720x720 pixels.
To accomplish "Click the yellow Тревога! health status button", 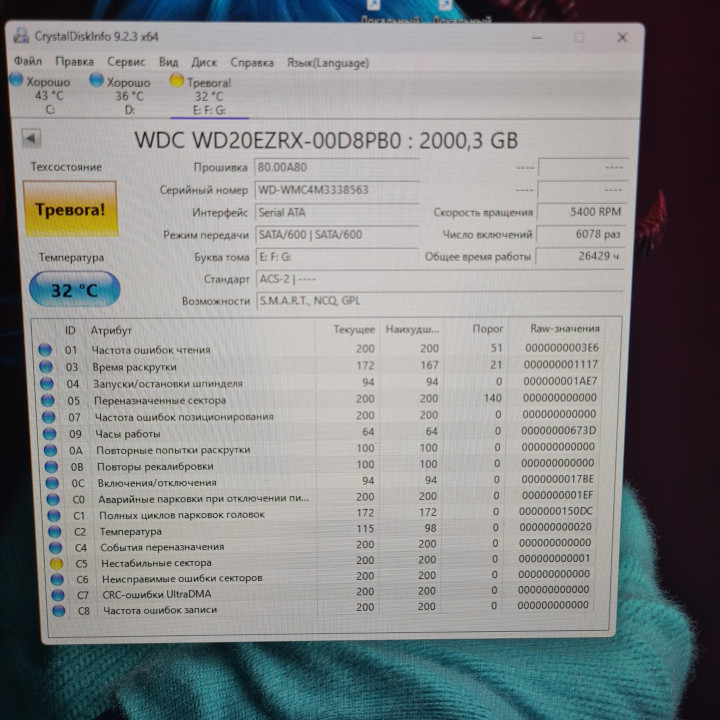I will tap(70, 209).
